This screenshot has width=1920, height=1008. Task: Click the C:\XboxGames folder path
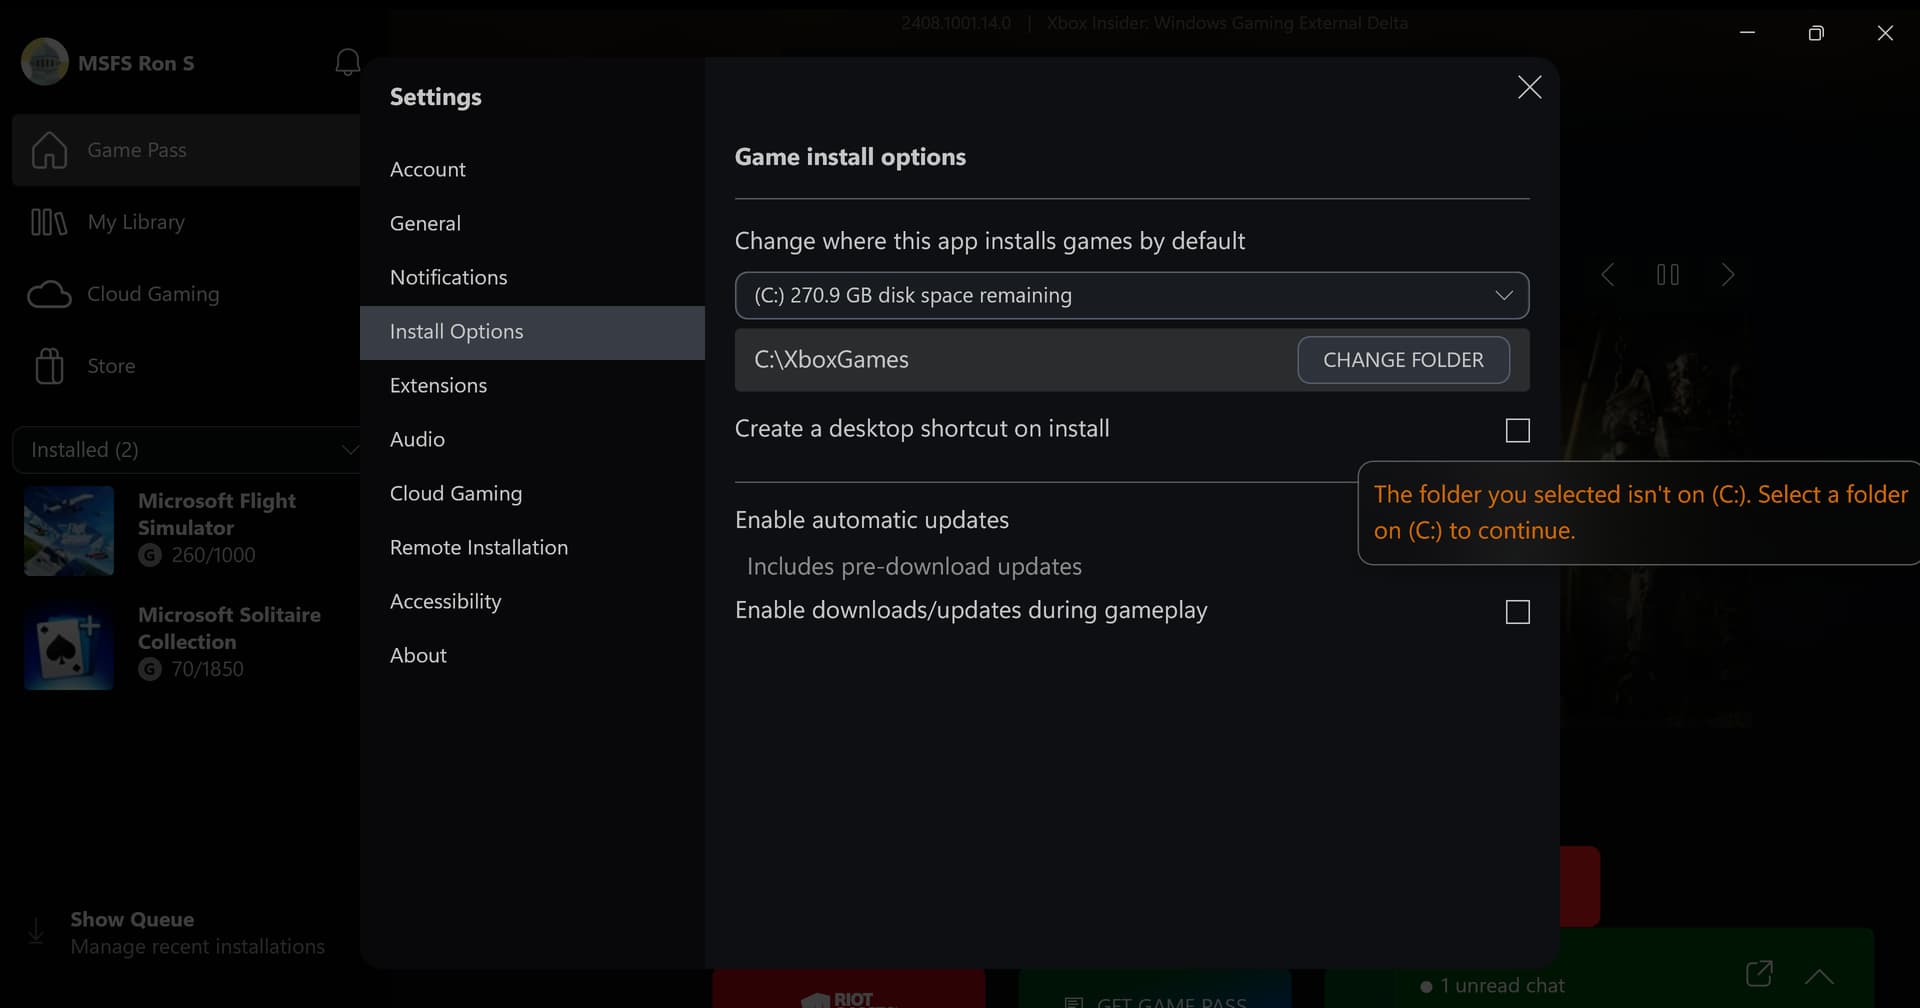831,360
